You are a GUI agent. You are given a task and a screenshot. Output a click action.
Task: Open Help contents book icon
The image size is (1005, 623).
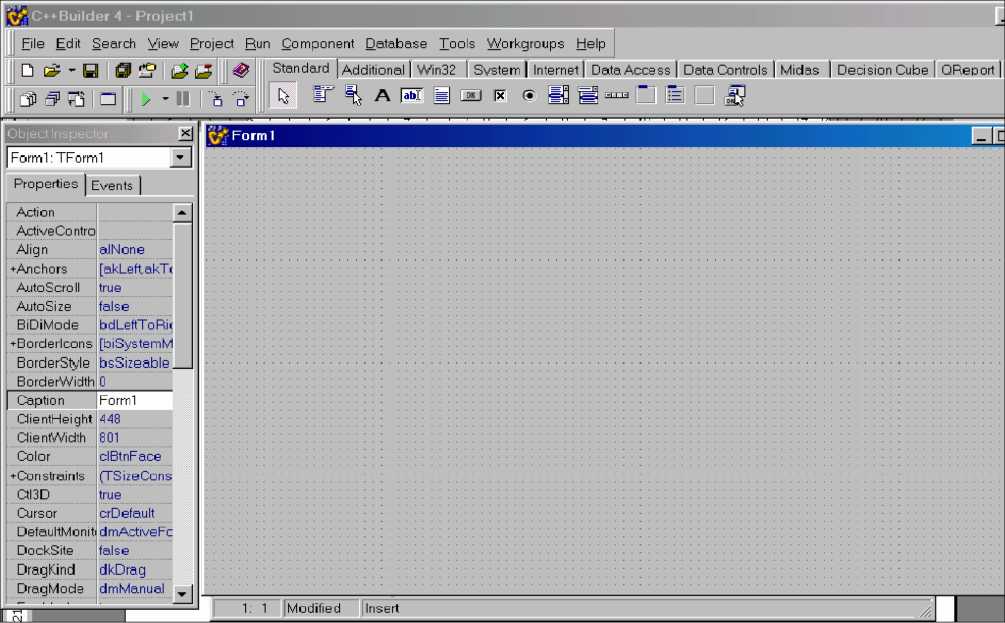[241, 71]
